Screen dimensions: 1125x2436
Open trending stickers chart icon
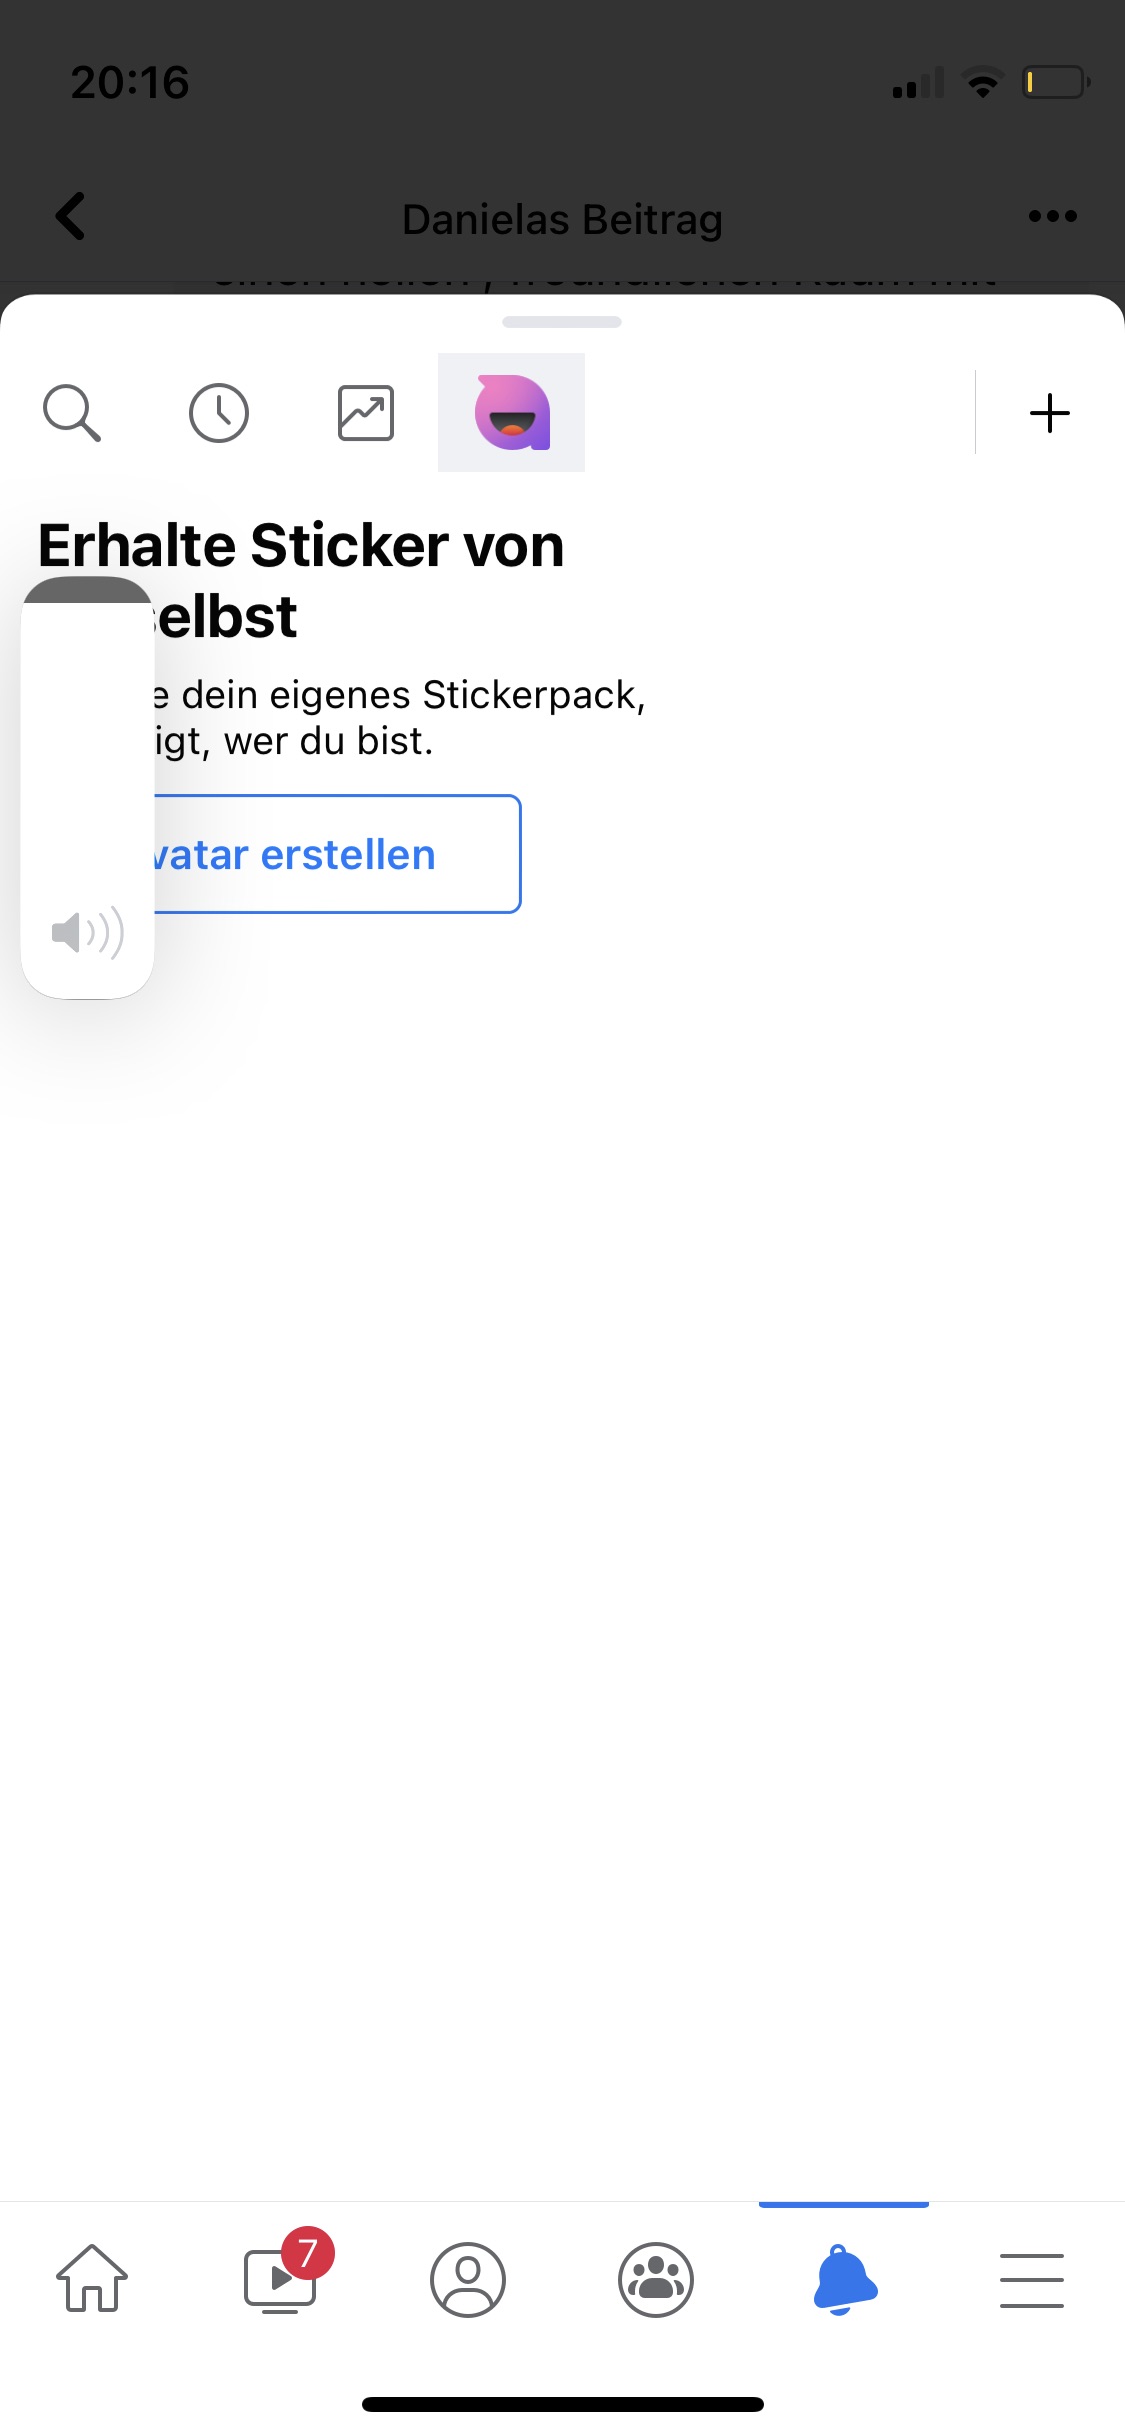[366, 413]
